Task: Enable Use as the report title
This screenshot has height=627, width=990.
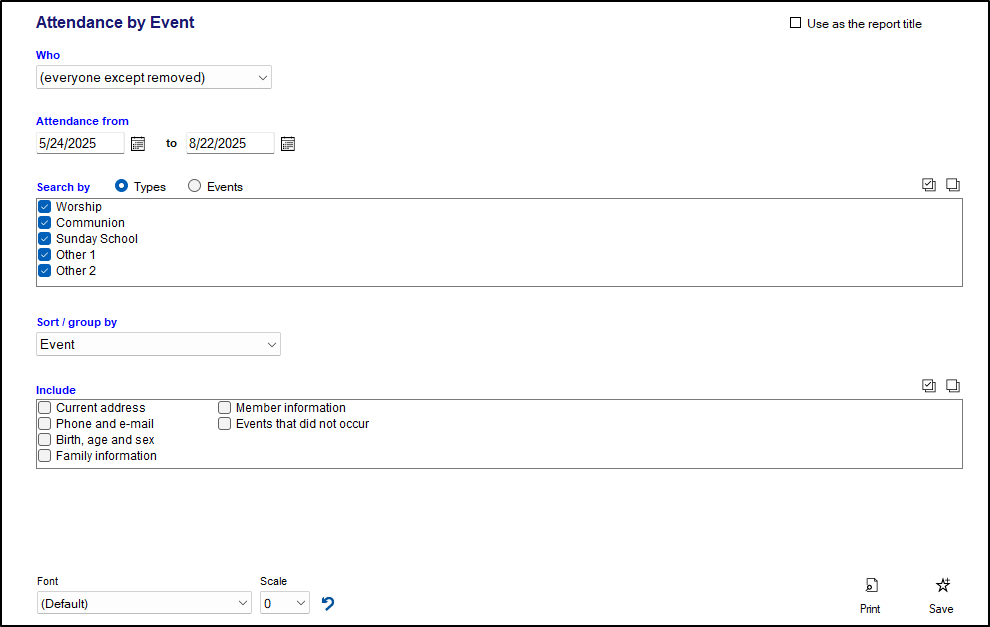Action: 796,23
